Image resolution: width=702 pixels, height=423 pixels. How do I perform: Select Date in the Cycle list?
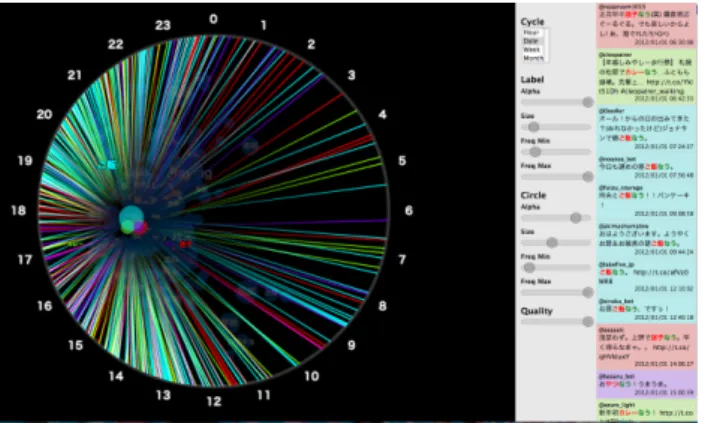coord(535,41)
